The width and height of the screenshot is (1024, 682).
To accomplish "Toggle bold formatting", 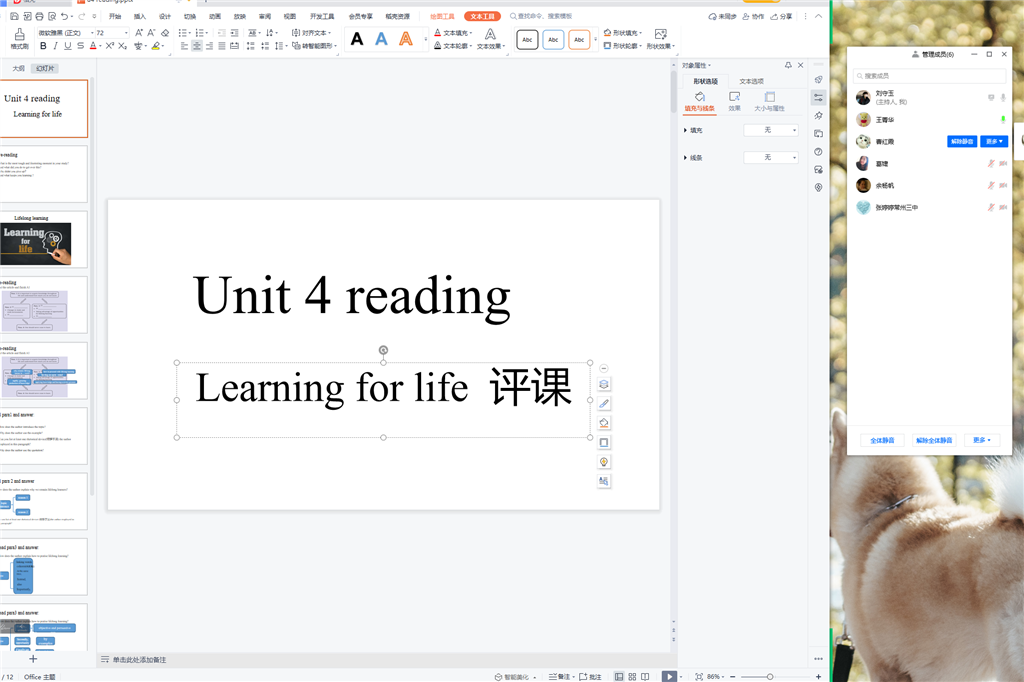I will 43,46.
